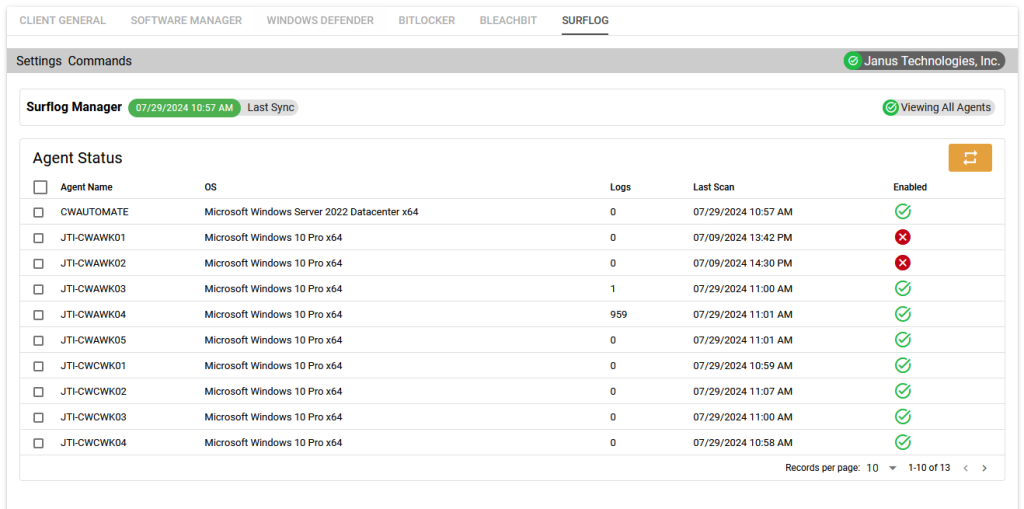
Task: Click green check icon beside Janus Technologies
Action: coord(852,61)
